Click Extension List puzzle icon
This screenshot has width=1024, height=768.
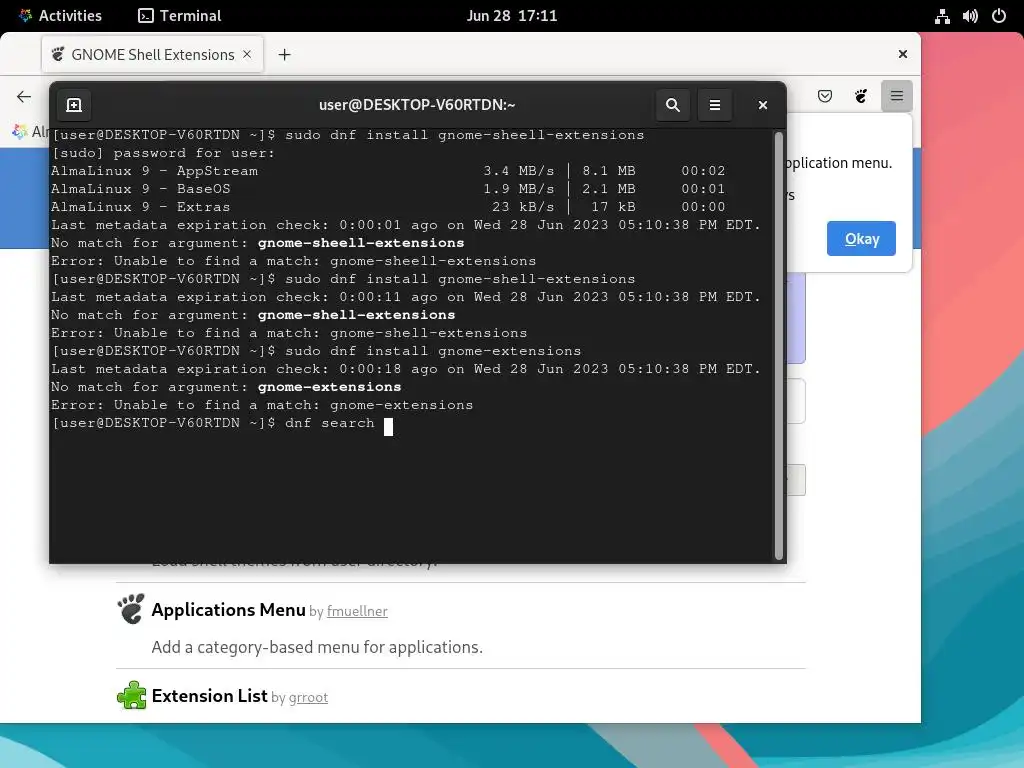tap(131, 695)
